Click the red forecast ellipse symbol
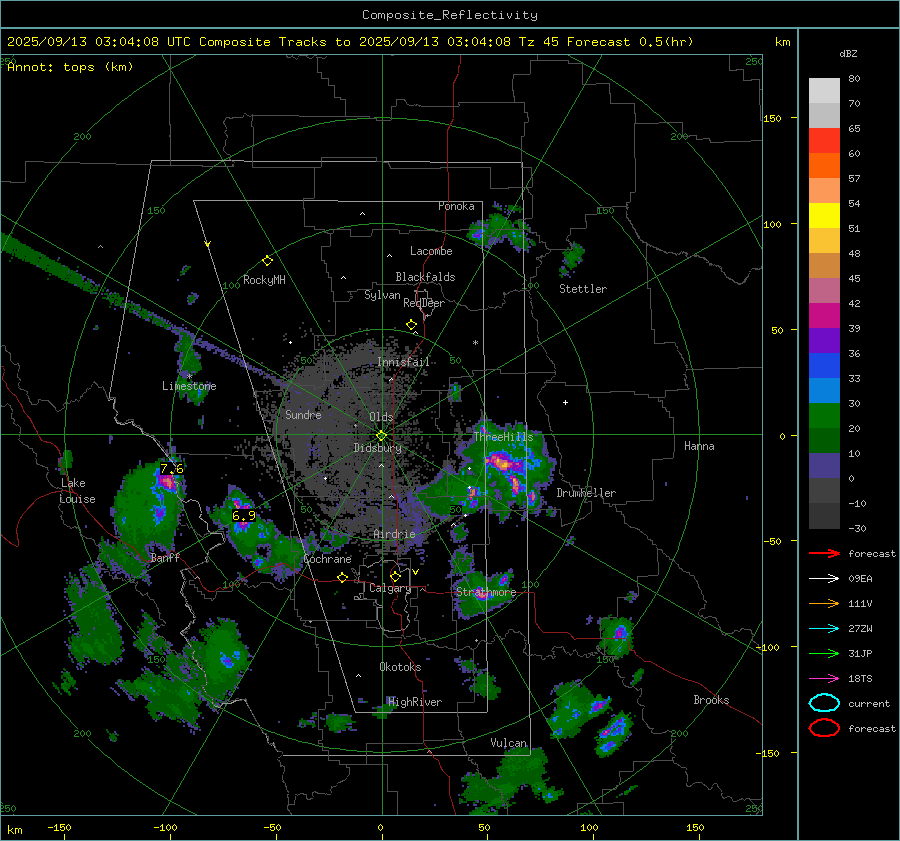Image resolution: width=900 pixels, height=841 pixels. 824,728
